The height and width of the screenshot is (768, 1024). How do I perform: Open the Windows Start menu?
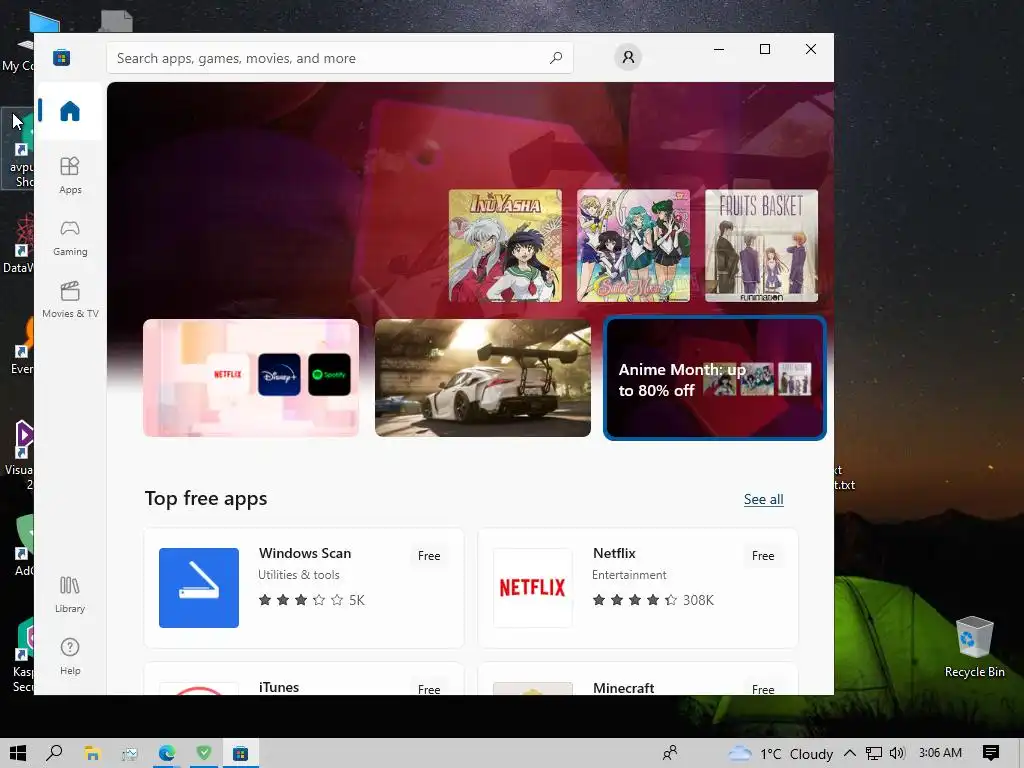pos(18,754)
